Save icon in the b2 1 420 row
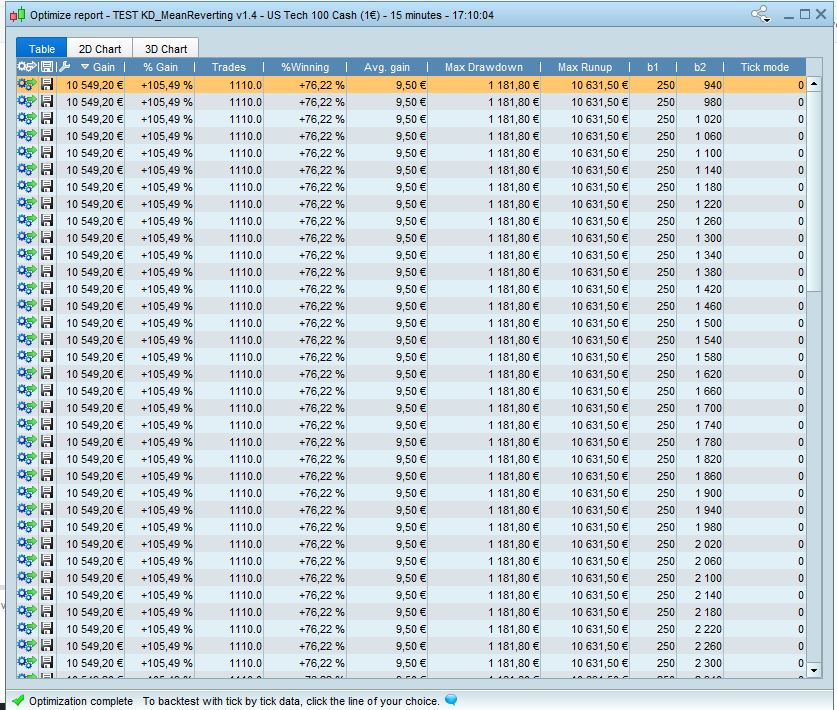The width and height of the screenshot is (837, 710). click(47, 289)
